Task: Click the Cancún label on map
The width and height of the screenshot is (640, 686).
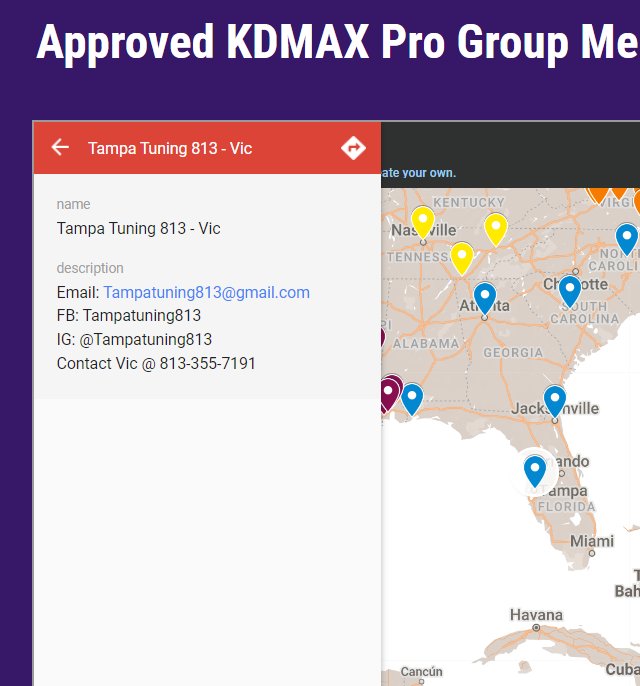Action: [421, 671]
